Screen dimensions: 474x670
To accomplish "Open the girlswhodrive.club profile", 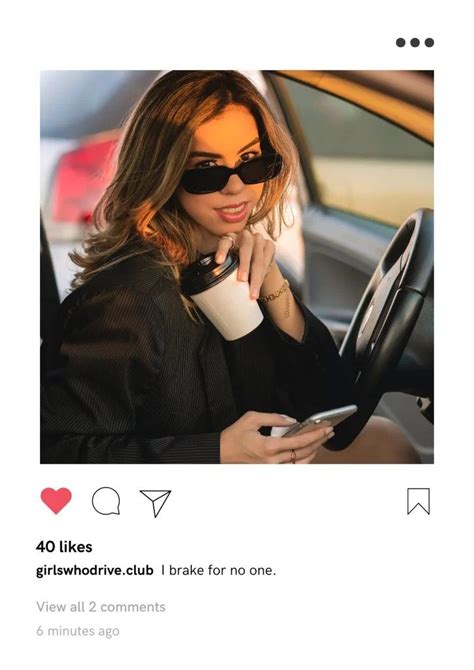I will pyautogui.click(x=94, y=570).
